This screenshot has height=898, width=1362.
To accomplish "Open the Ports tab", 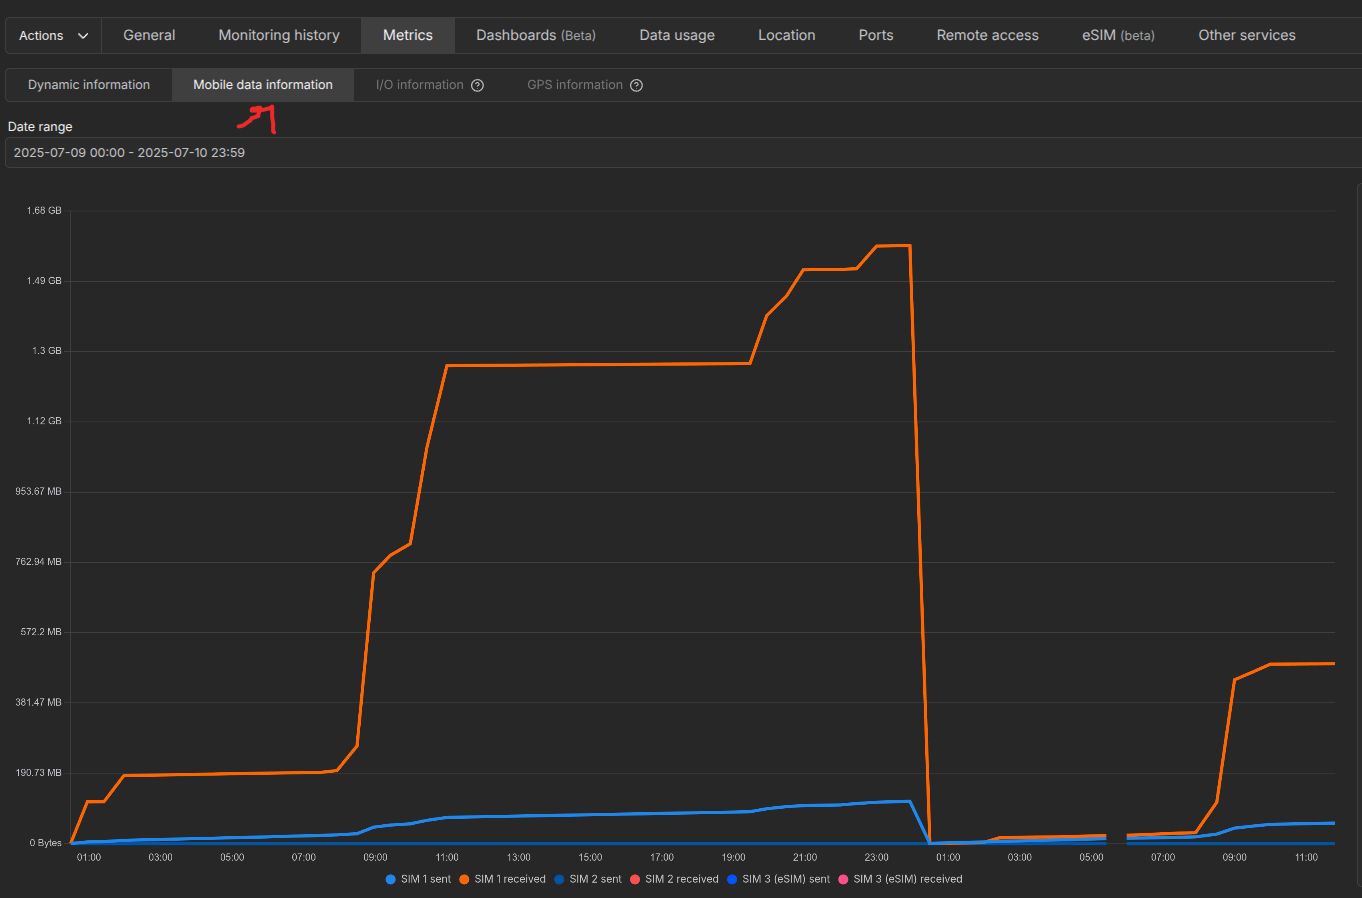I will click(x=876, y=35).
